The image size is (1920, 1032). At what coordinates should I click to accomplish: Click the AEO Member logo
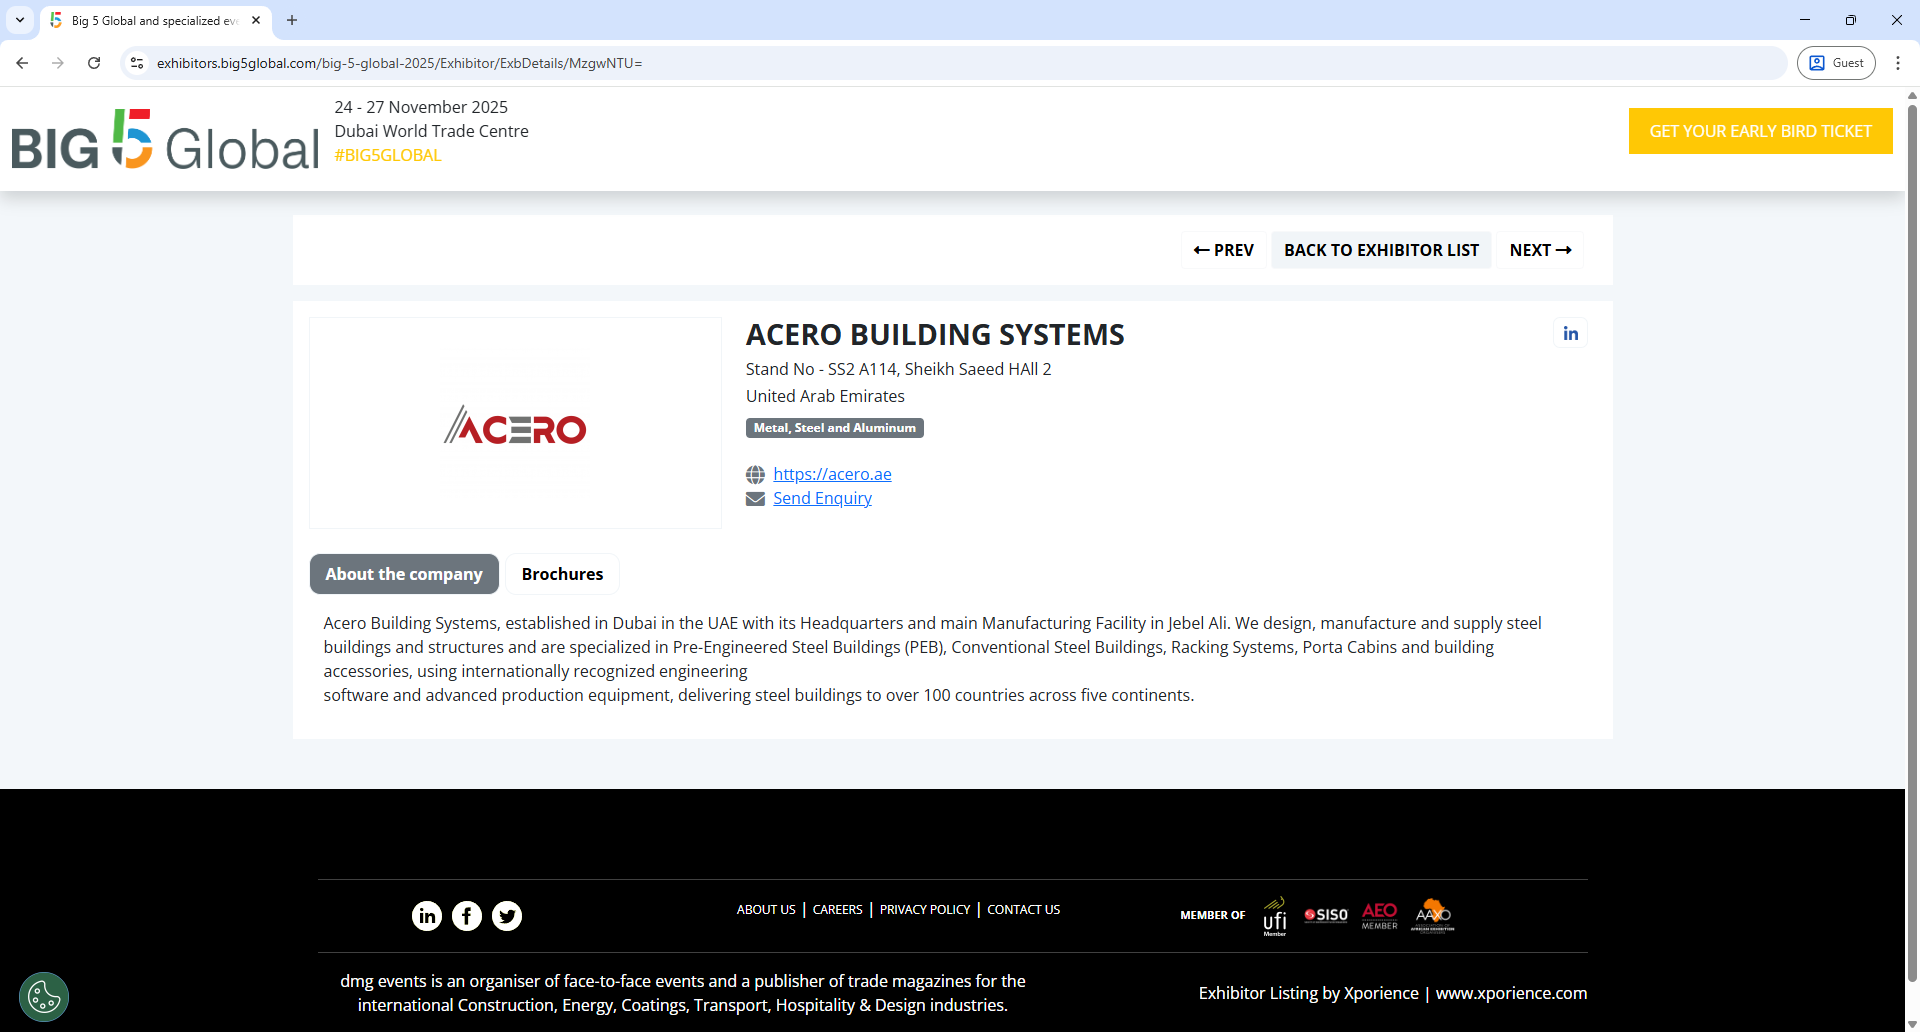(x=1379, y=915)
